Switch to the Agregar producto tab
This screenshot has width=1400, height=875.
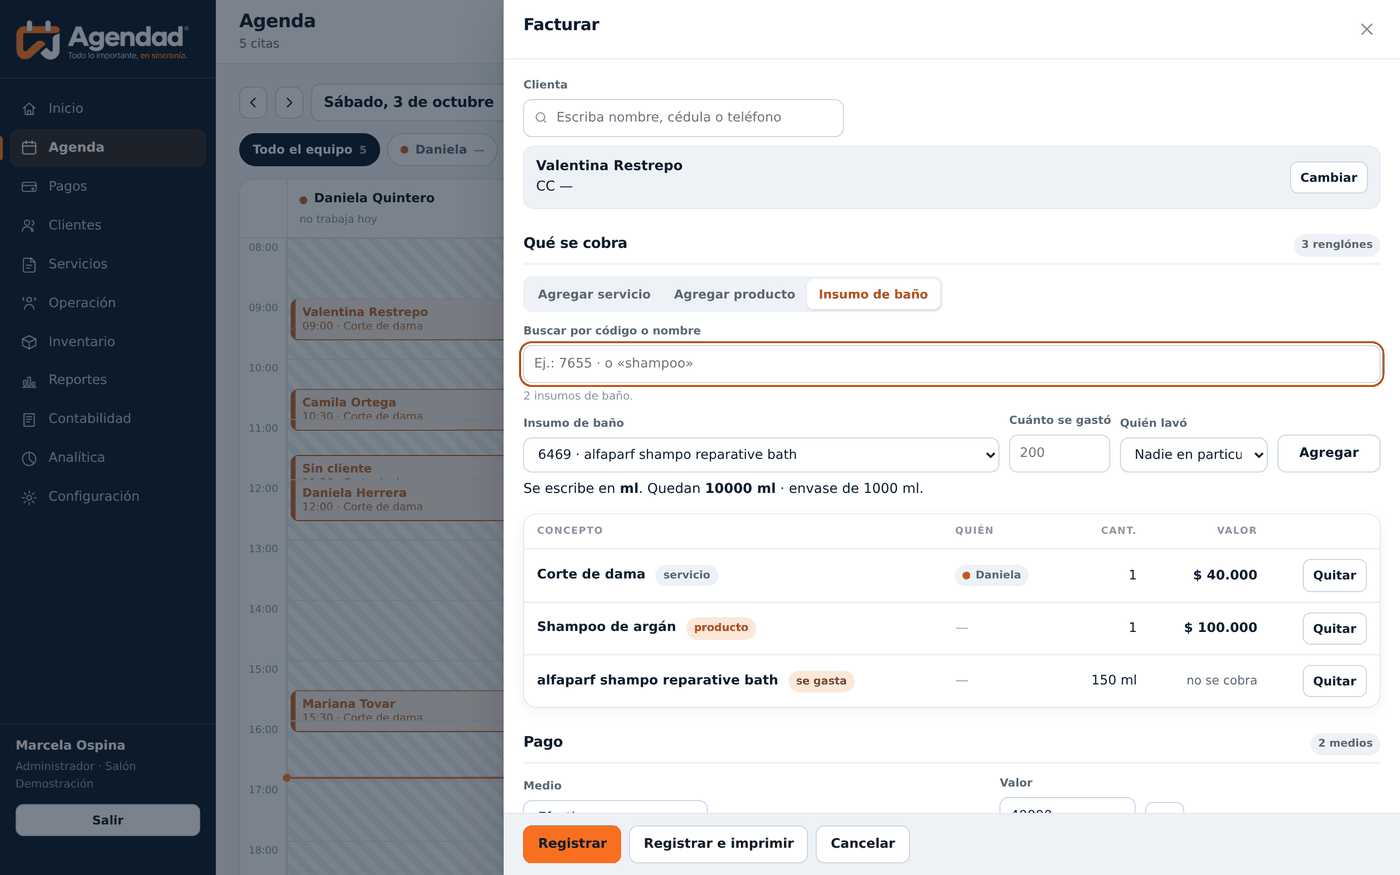[734, 294]
